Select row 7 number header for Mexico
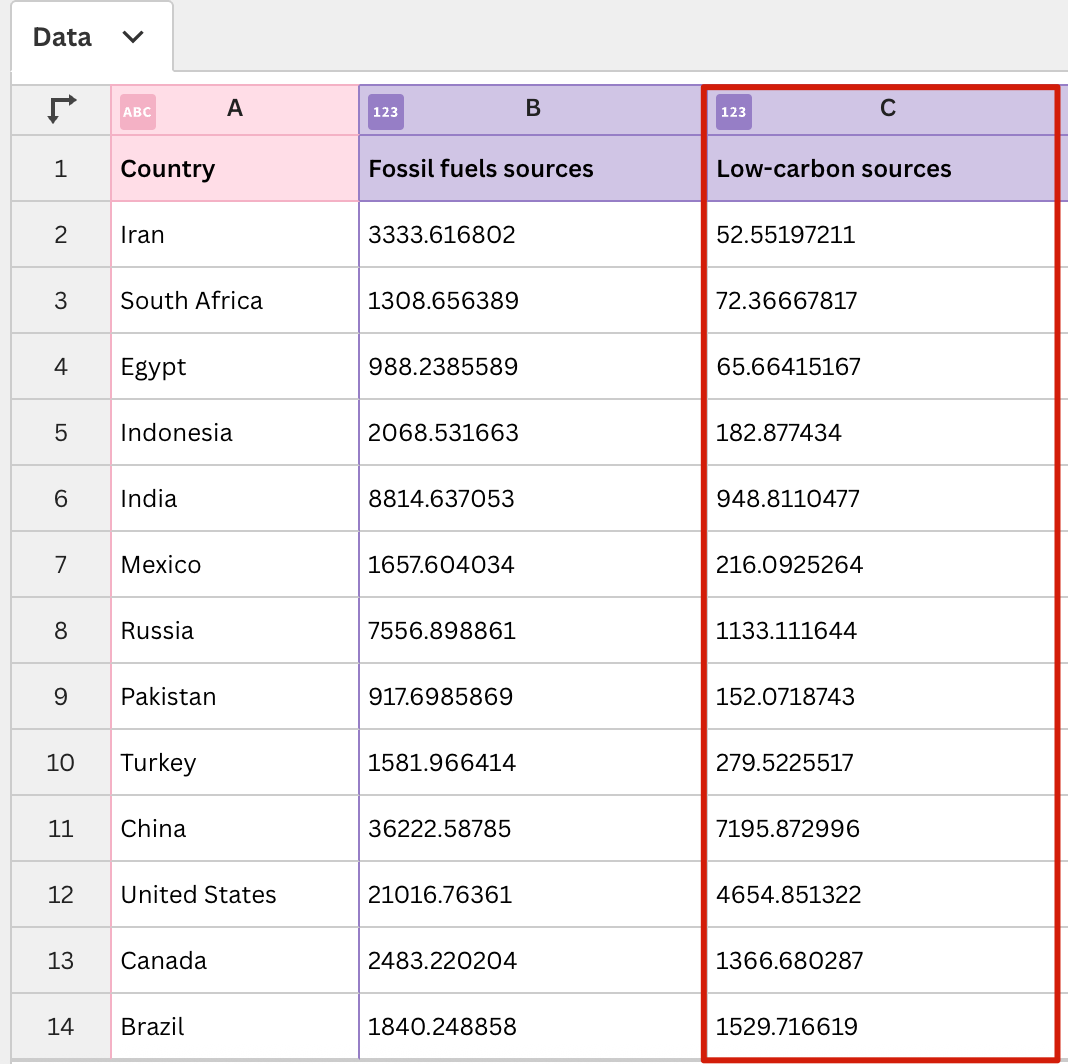Viewport: 1068px width, 1064px height. pyautogui.click(x=61, y=565)
